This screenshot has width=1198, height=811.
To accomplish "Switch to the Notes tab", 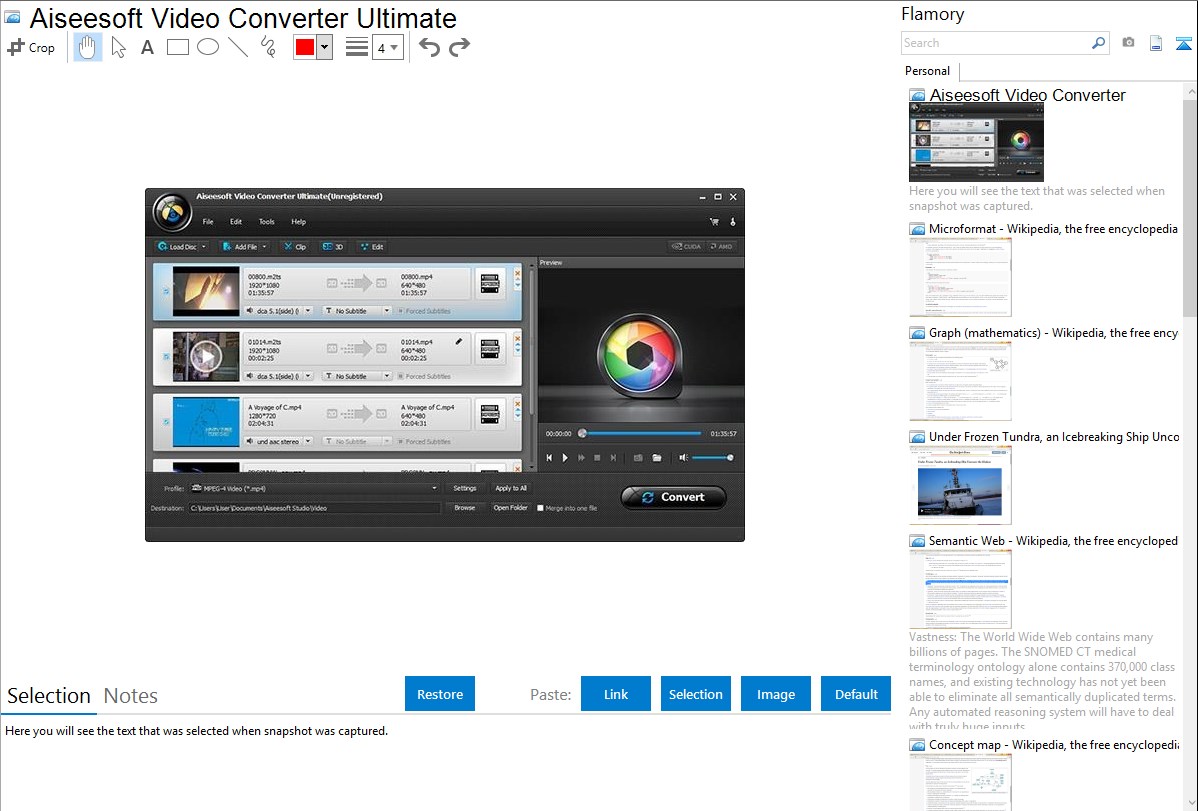I will click(x=131, y=696).
